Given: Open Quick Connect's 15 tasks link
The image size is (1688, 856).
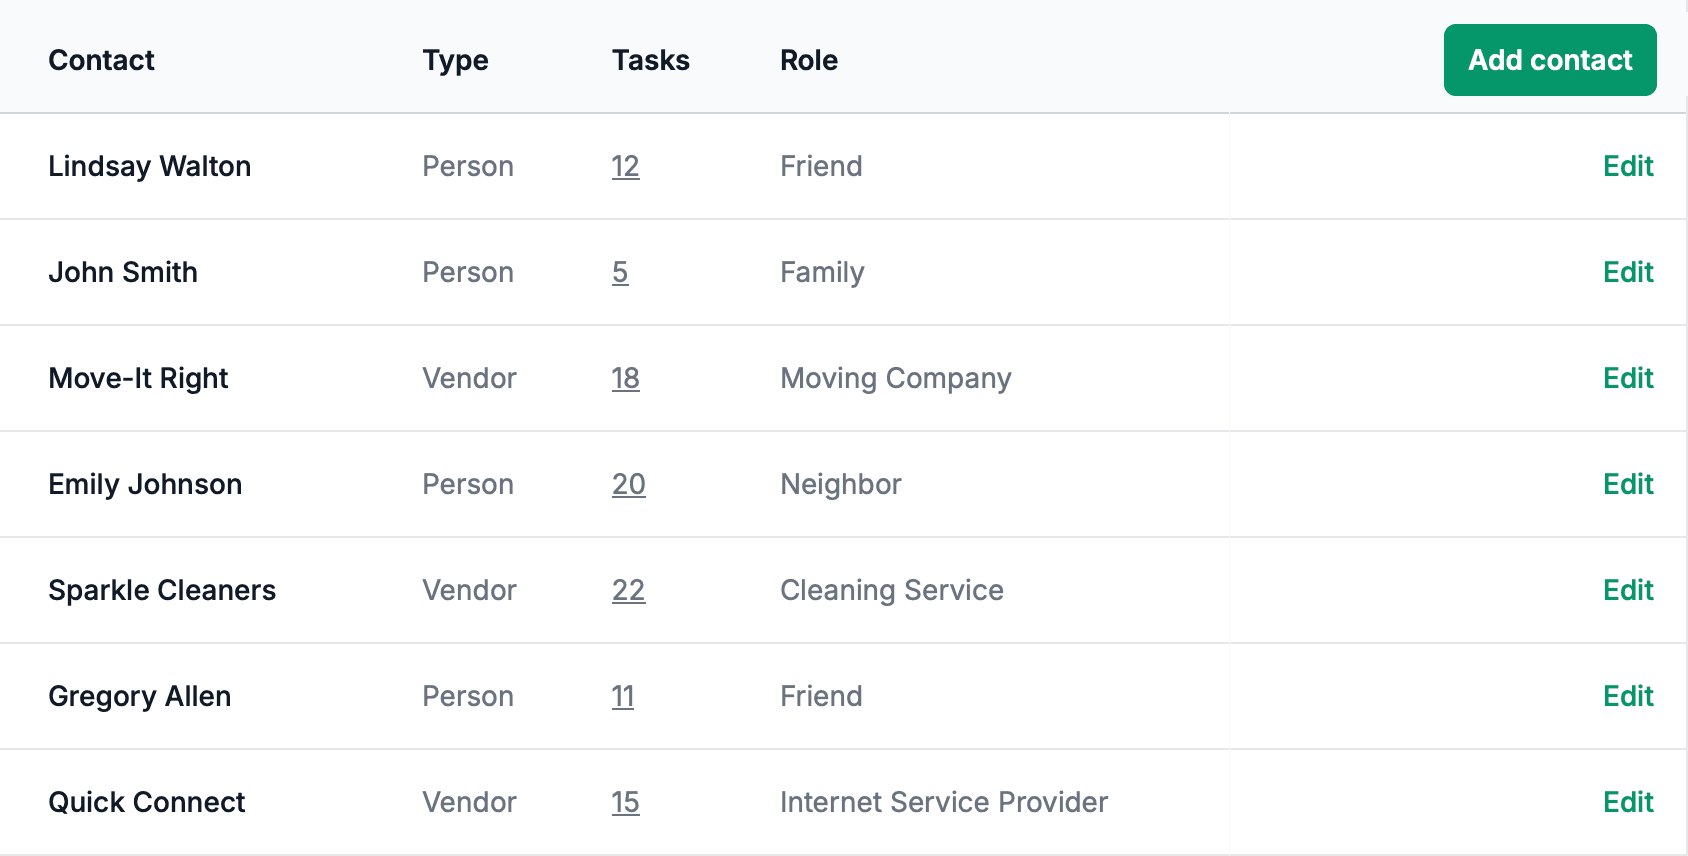Looking at the screenshot, I should [x=625, y=802].
